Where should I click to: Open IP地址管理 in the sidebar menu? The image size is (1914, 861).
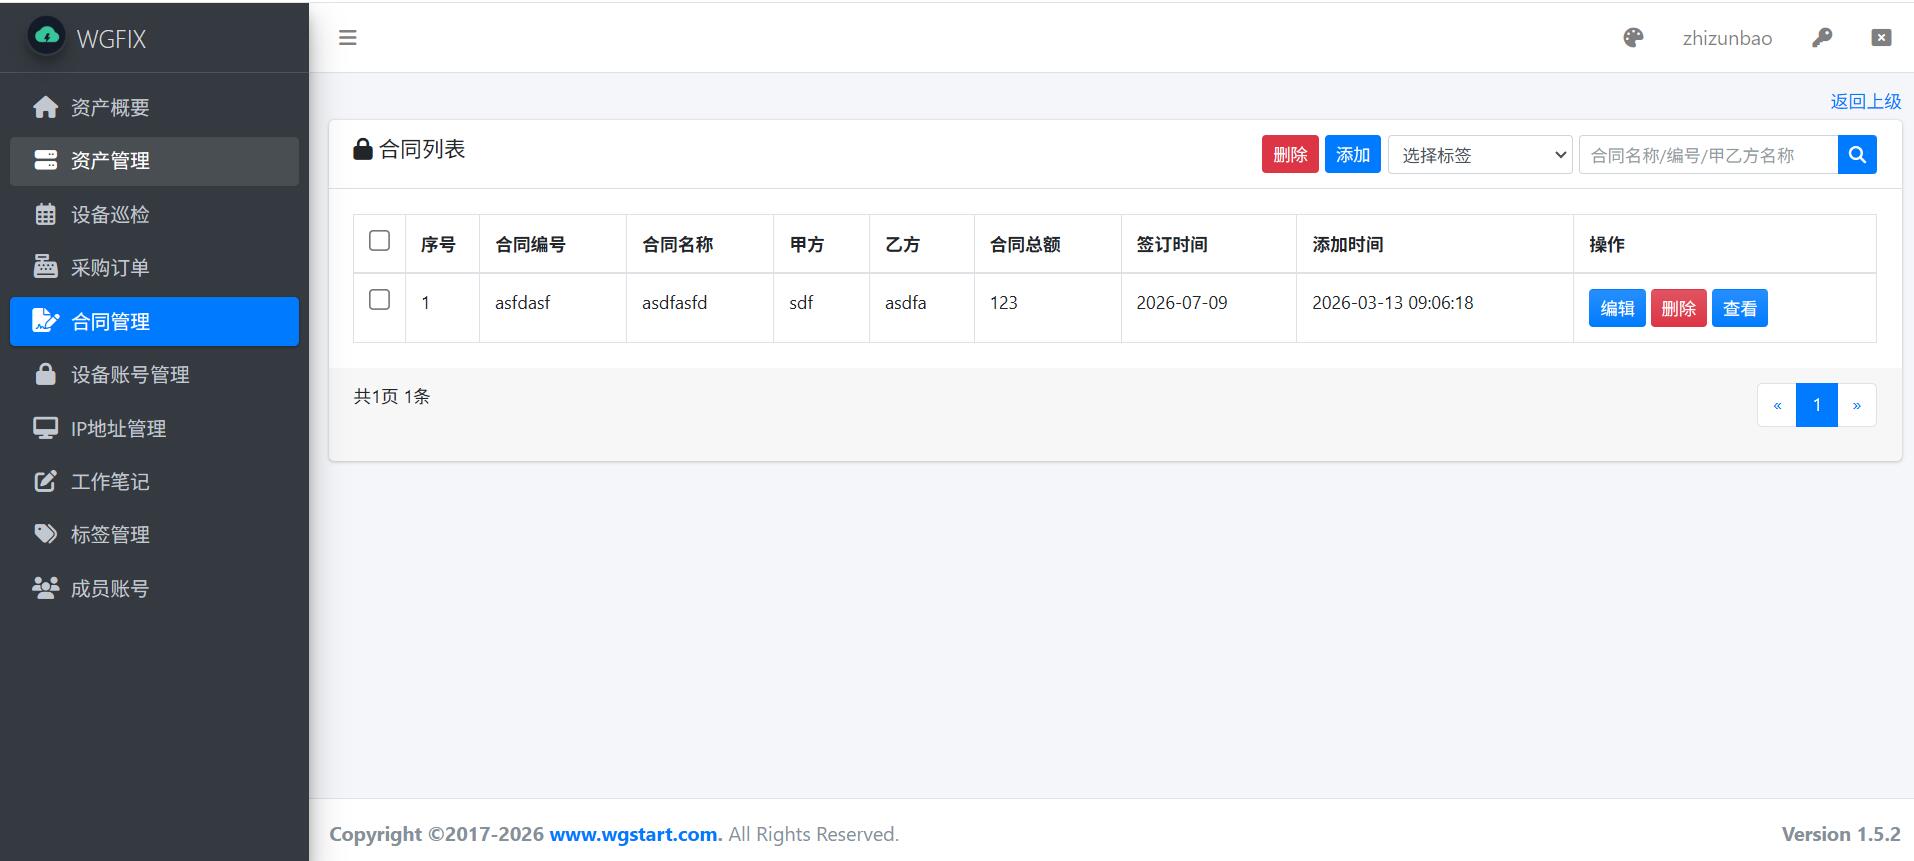pos(118,428)
